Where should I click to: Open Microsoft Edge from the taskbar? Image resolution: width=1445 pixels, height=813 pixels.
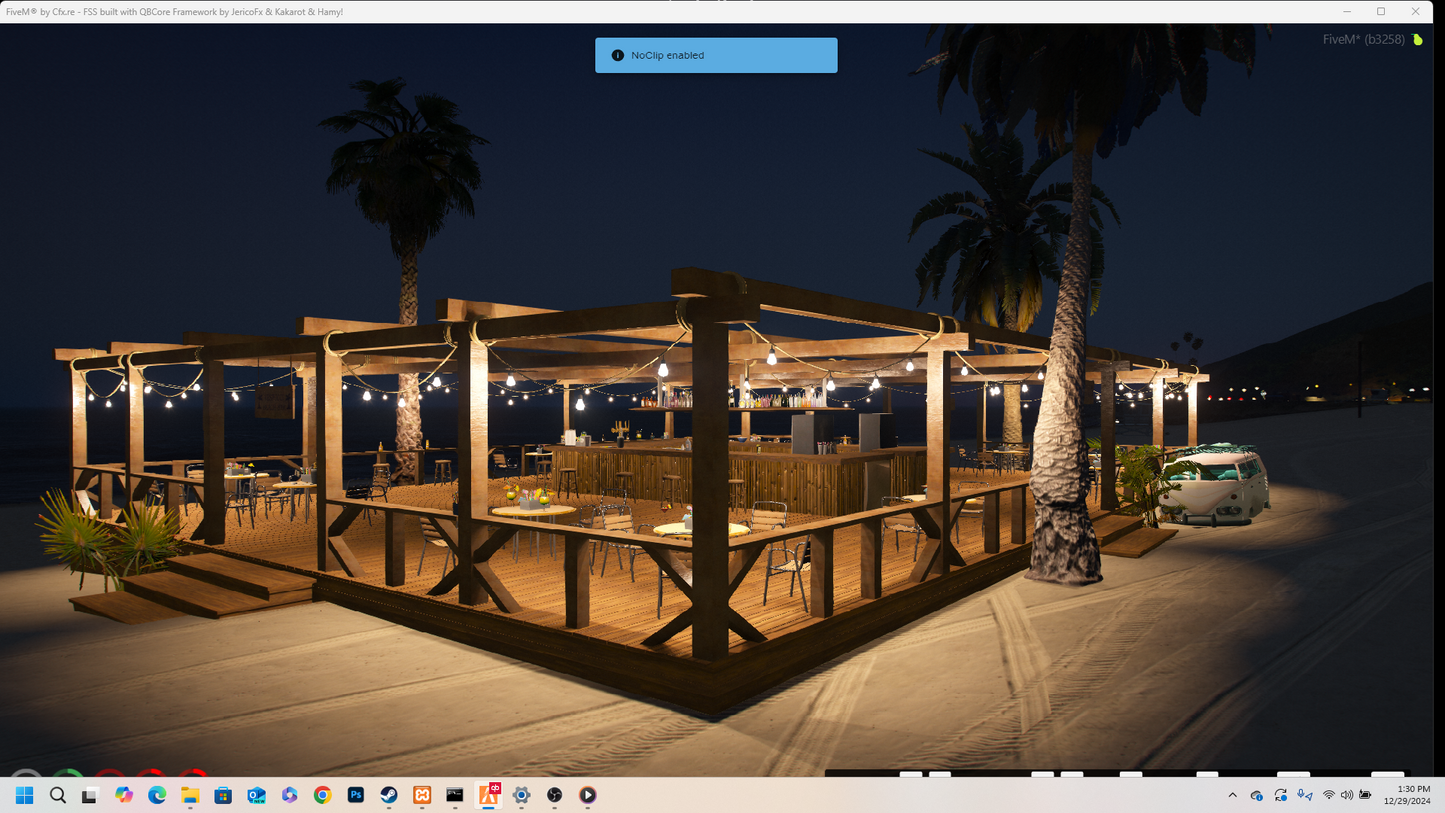[x=157, y=795]
